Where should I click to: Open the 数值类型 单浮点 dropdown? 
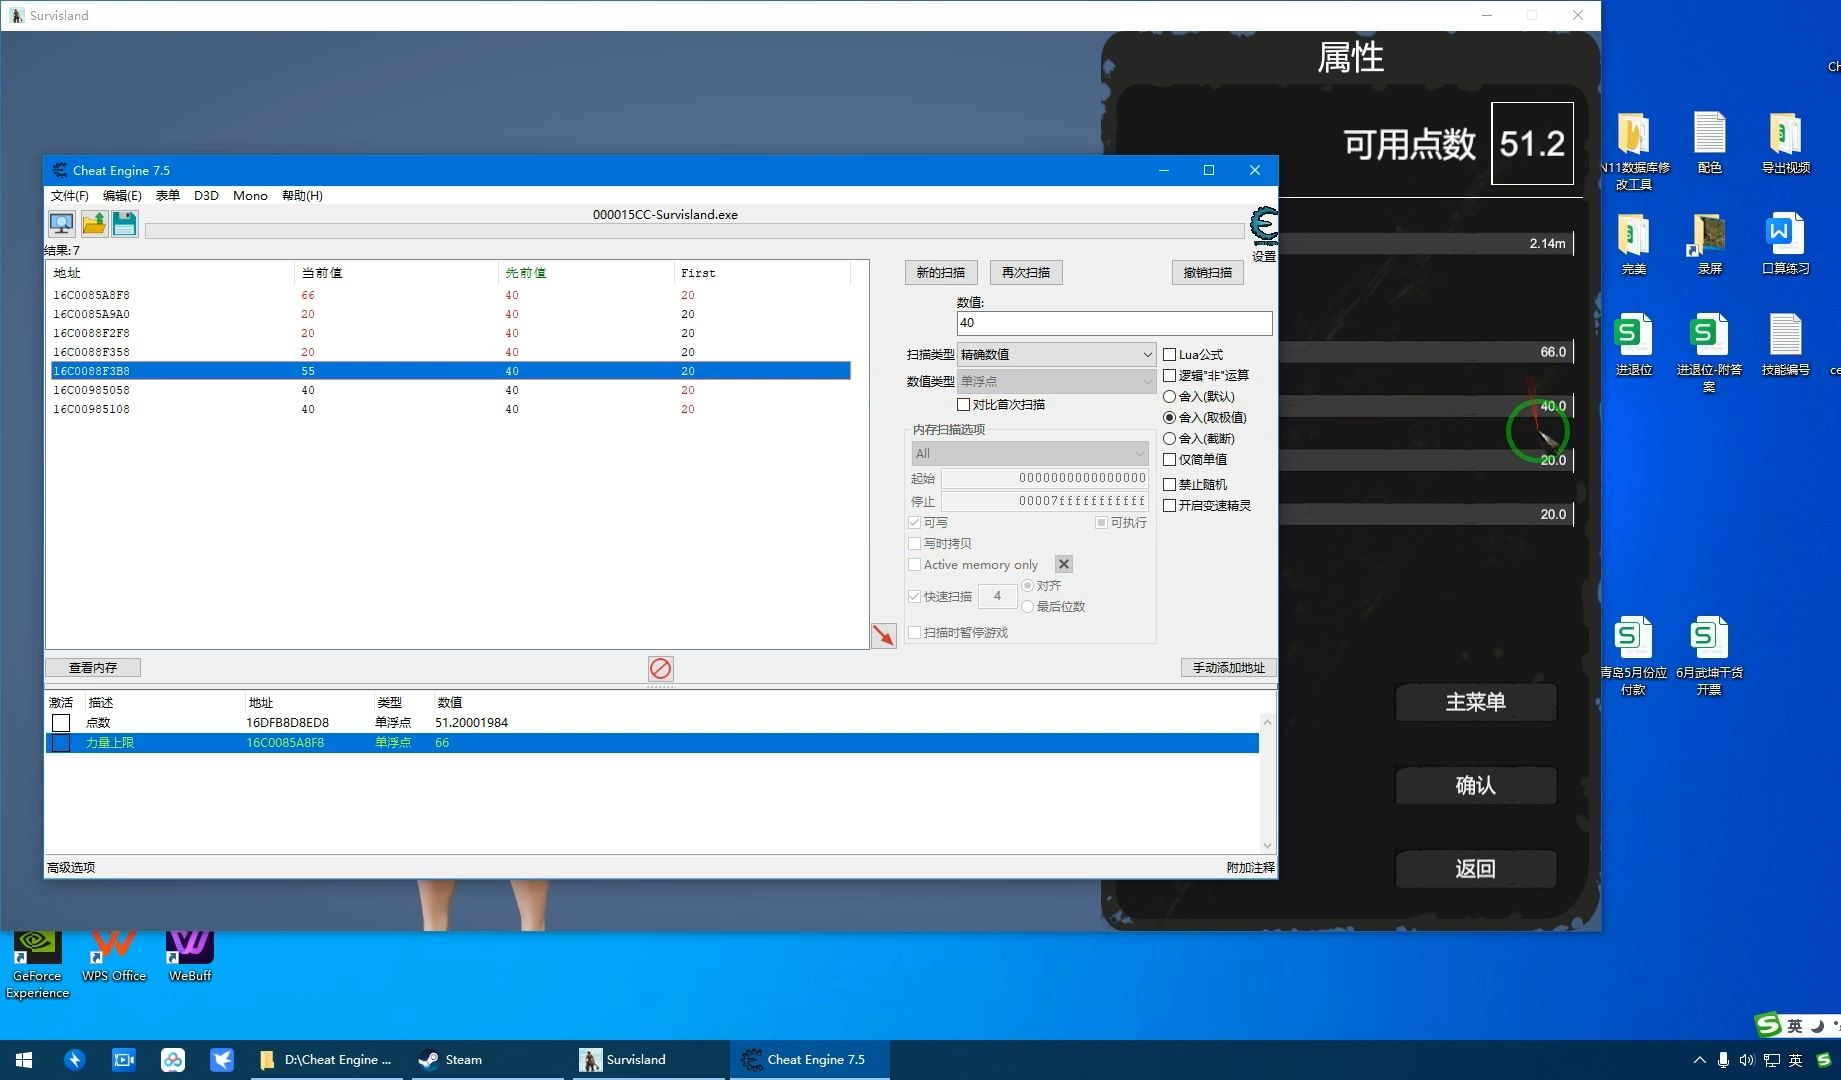pos(1056,381)
